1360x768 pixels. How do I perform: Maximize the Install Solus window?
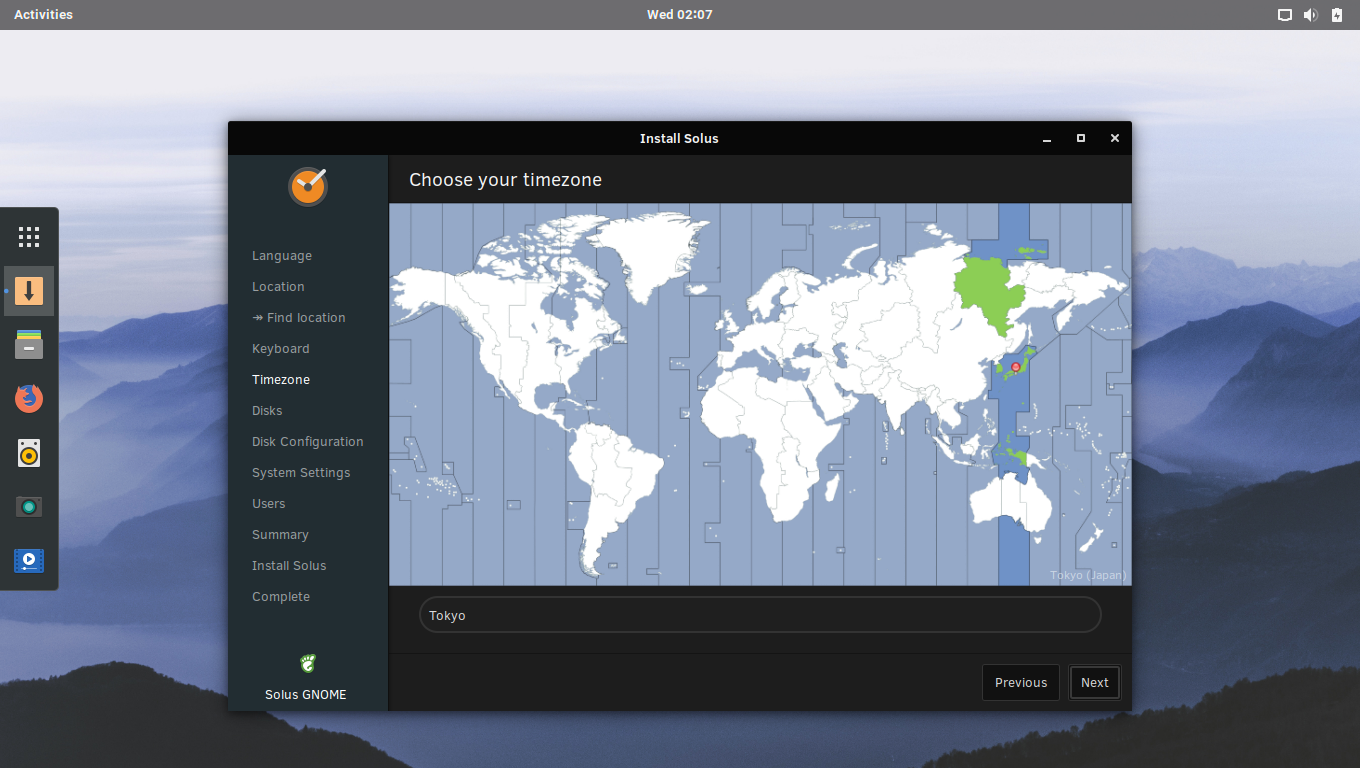coord(1081,138)
